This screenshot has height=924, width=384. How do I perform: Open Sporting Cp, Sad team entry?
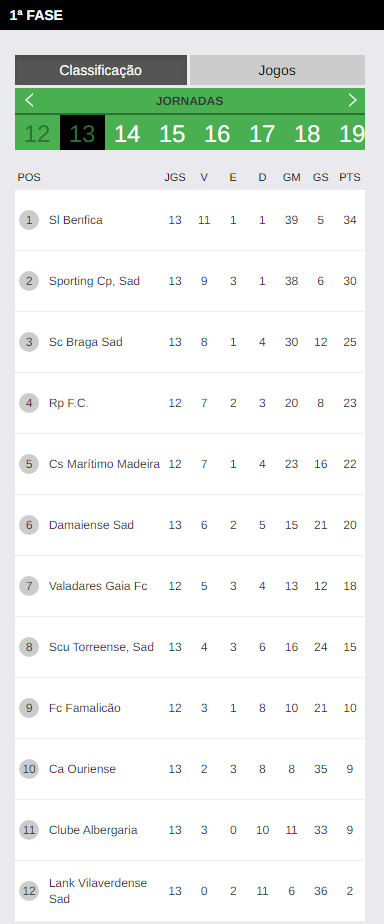[190, 281]
